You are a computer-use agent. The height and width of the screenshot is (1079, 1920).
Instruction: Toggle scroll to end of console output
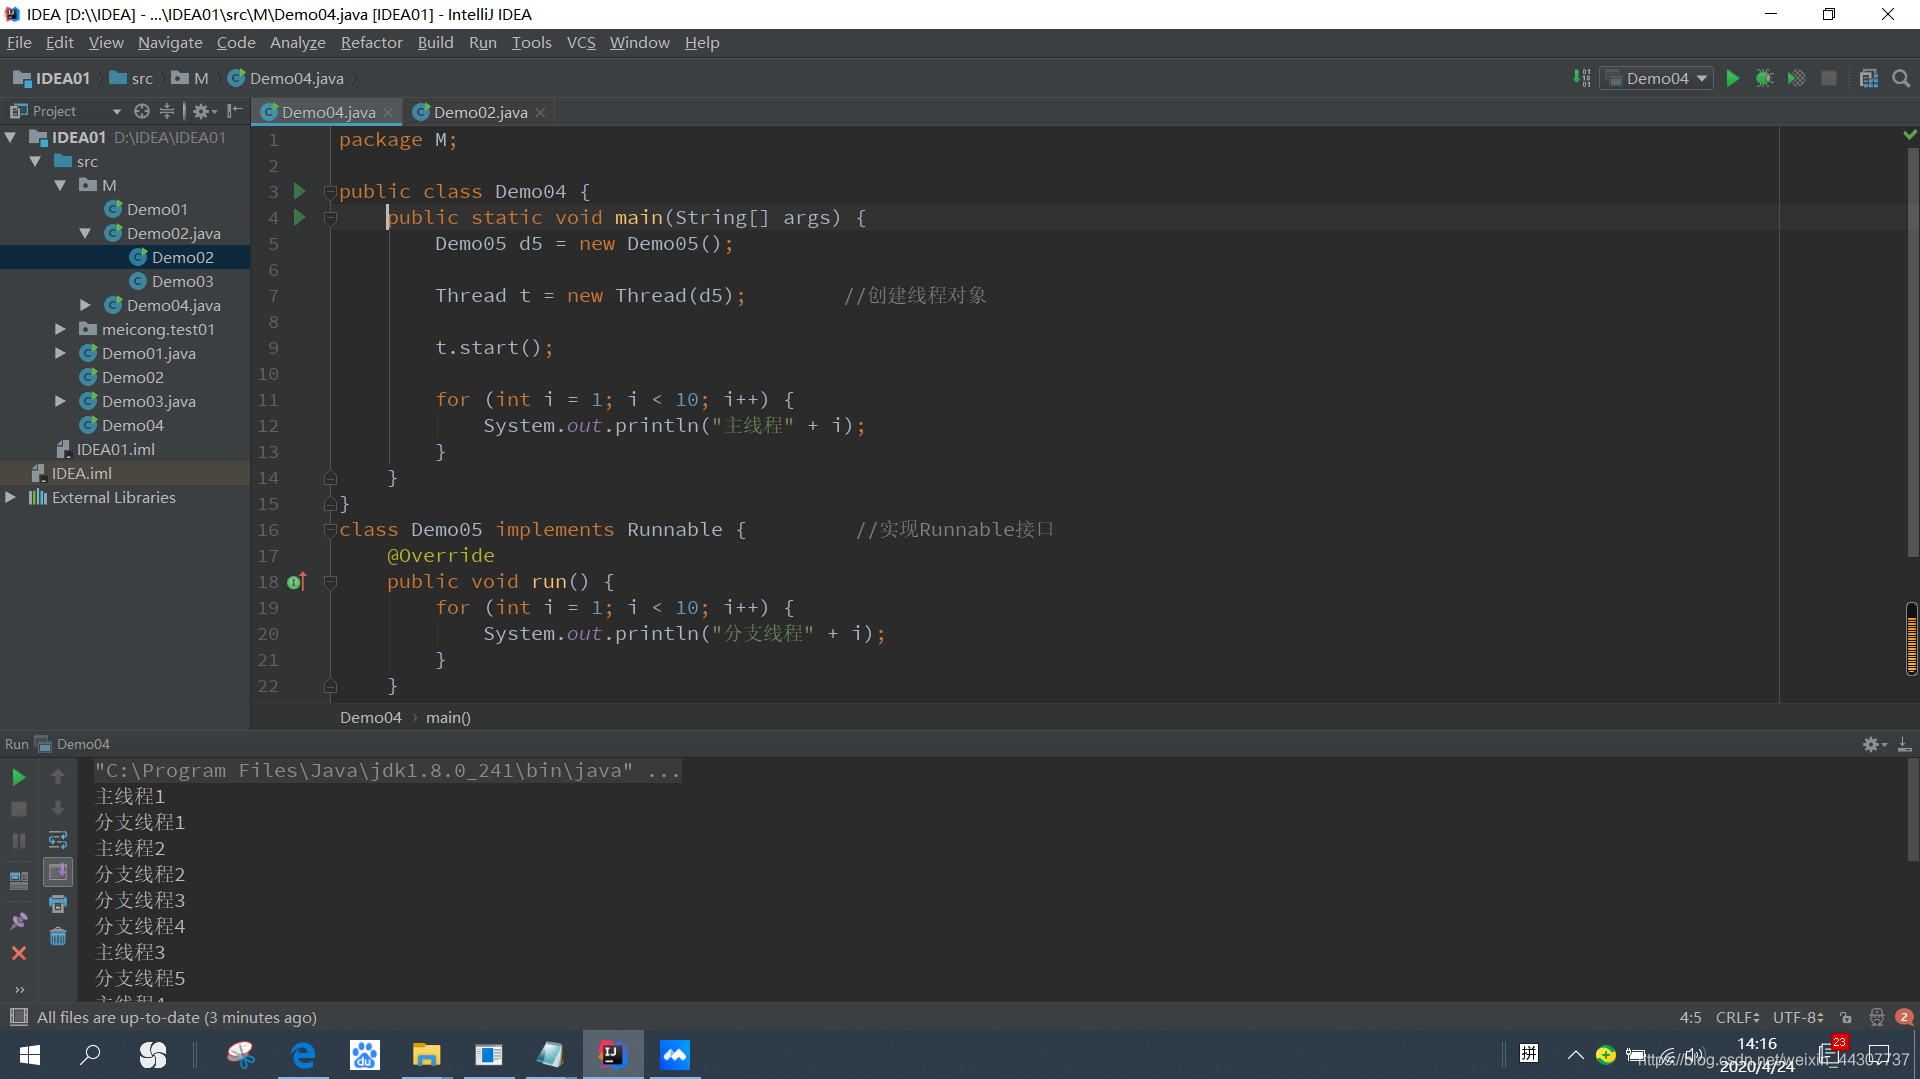point(58,872)
